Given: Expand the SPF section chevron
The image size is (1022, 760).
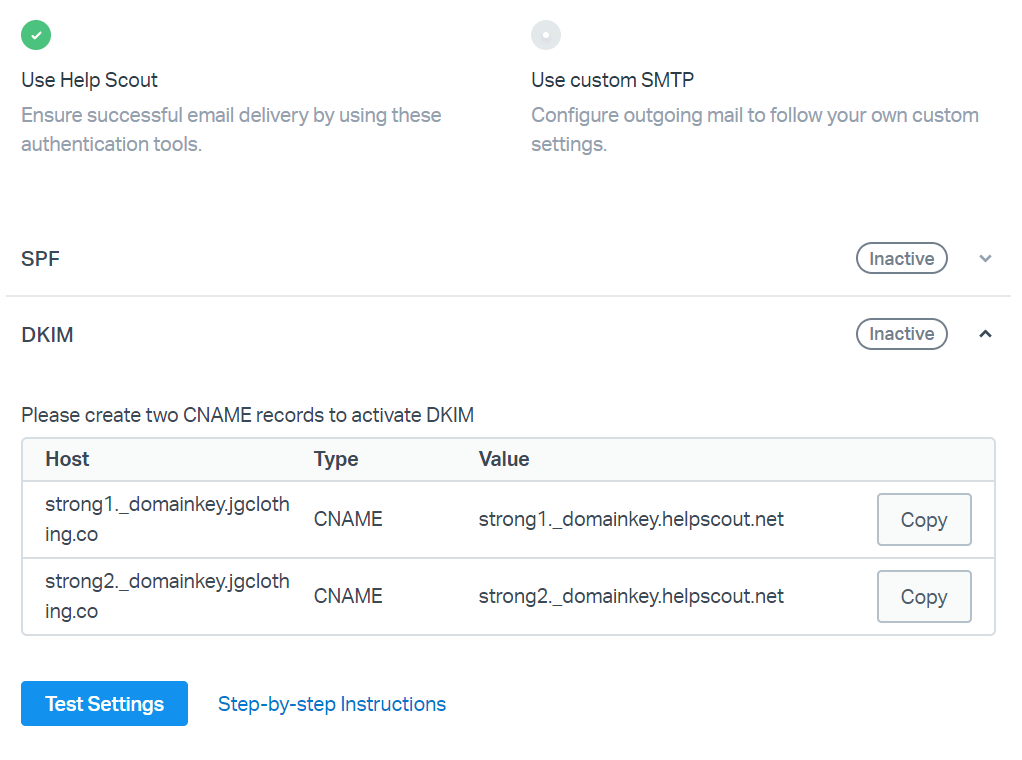Looking at the screenshot, I should [x=985, y=259].
